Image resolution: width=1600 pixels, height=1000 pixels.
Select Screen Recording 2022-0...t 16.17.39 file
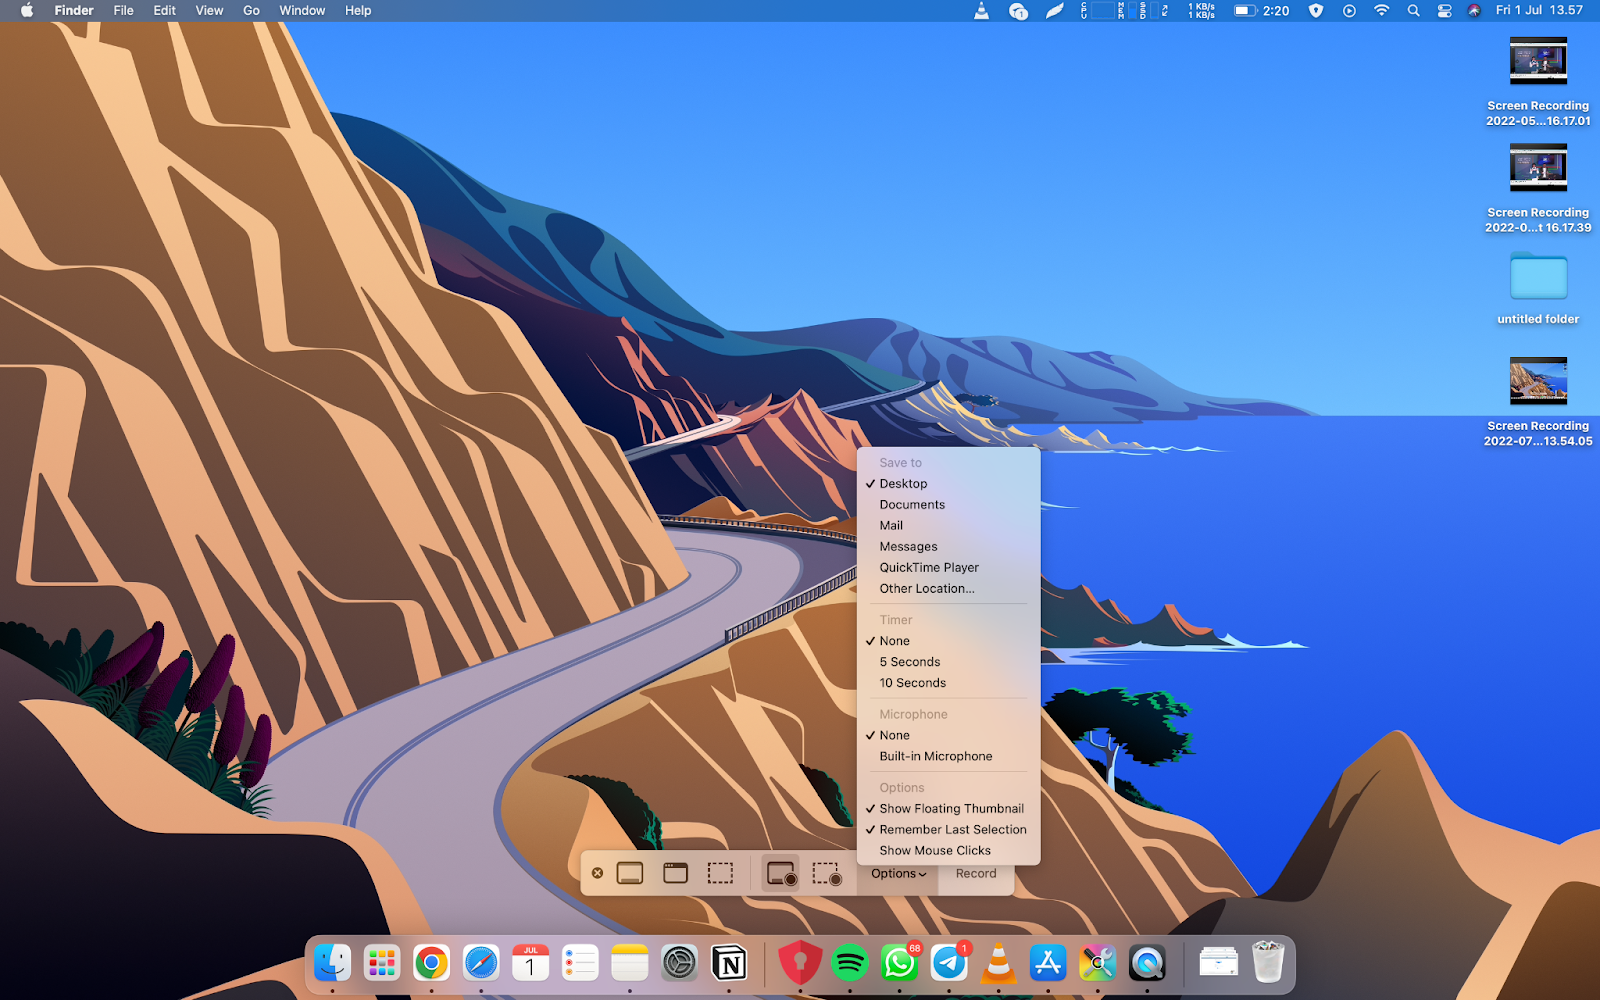coord(1538,189)
